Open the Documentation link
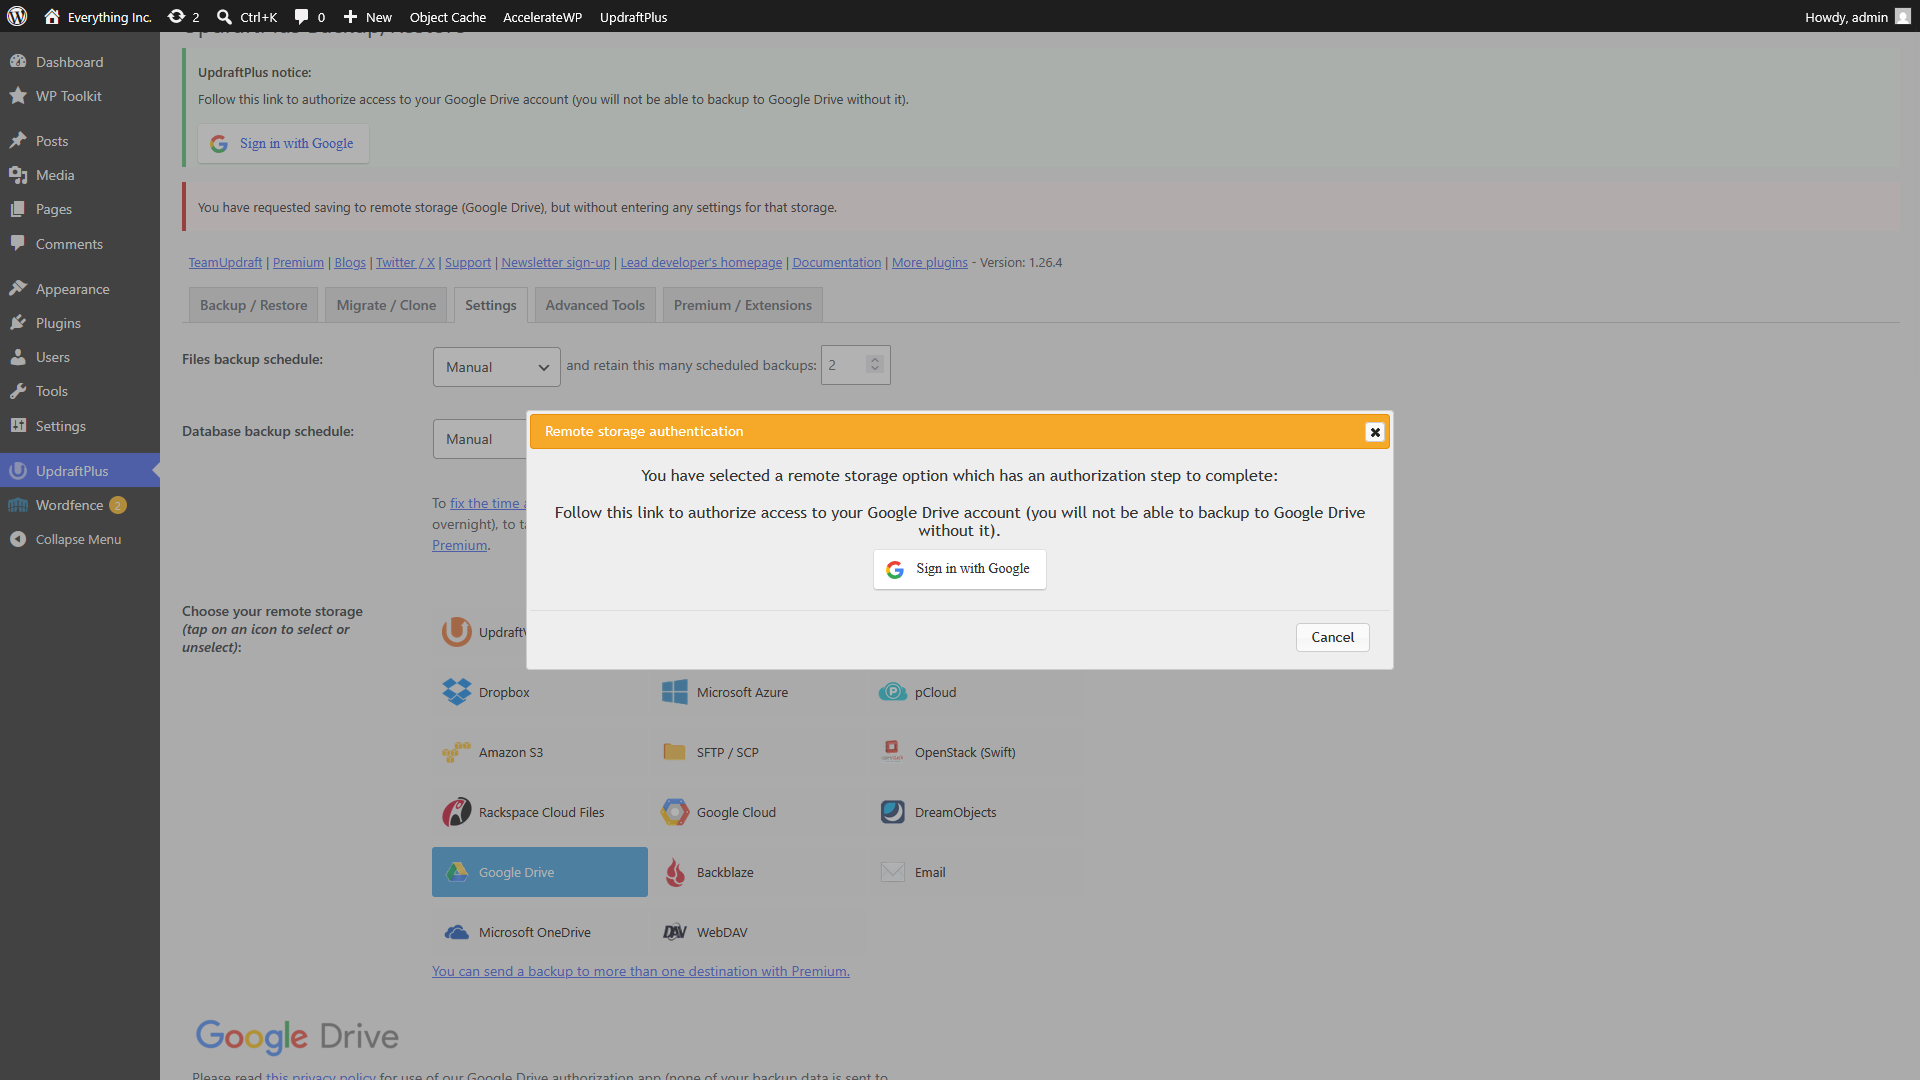 [x=837, y=262]
